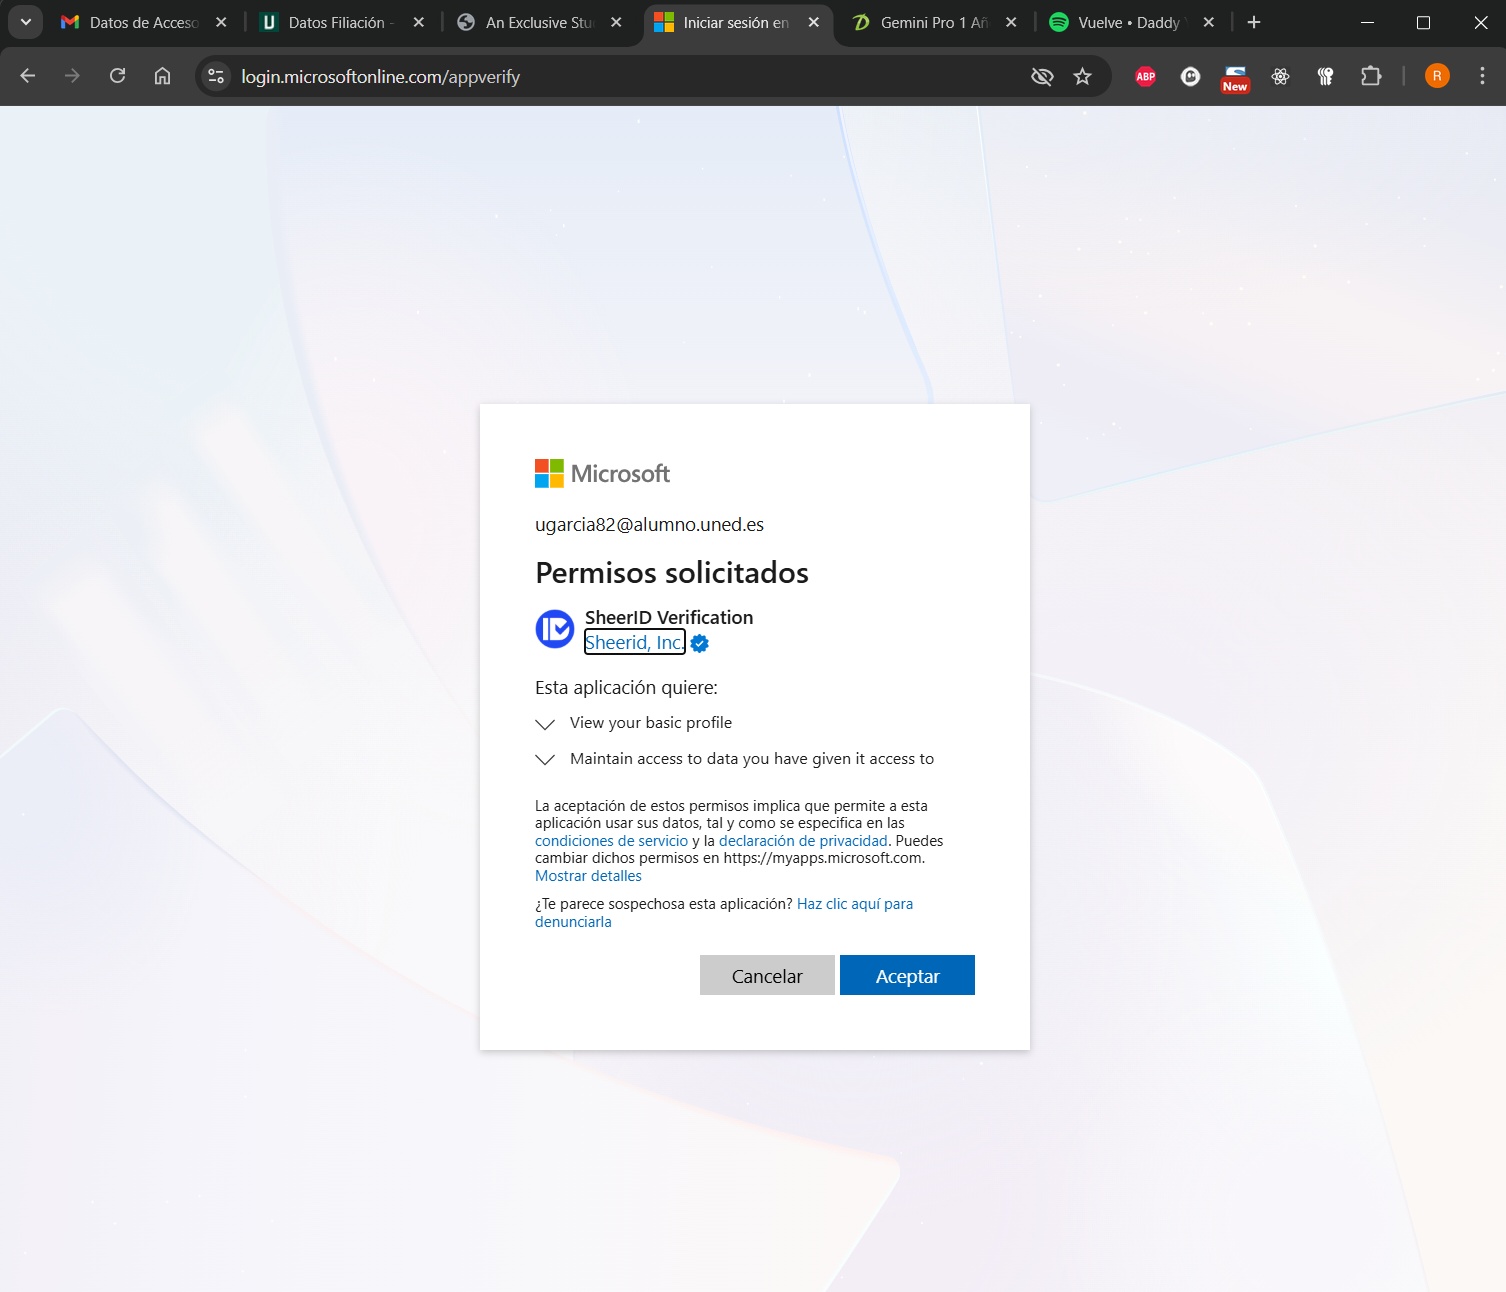Switch to the Datos de Acceso Gmail tab
This screenshot has height=1292, width=1506.
[x=142, y=22]
